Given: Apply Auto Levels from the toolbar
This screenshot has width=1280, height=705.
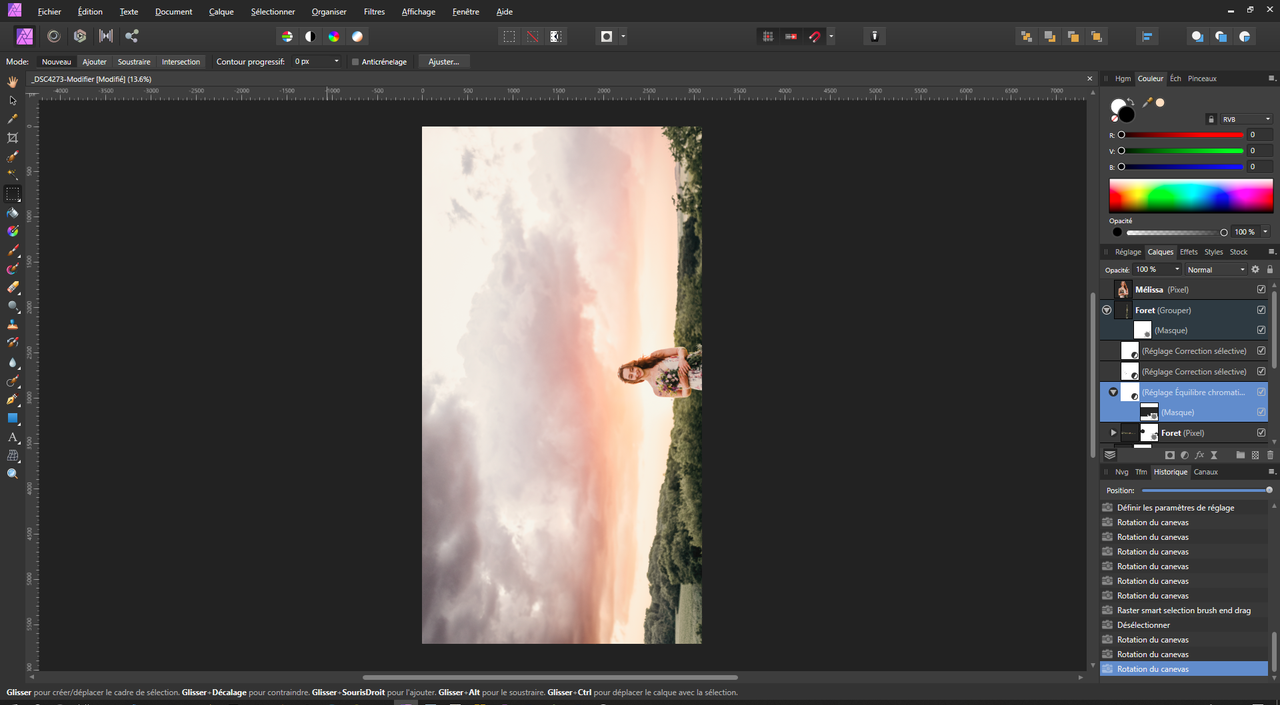Looking at the screenshot, I should coord(287,36).
